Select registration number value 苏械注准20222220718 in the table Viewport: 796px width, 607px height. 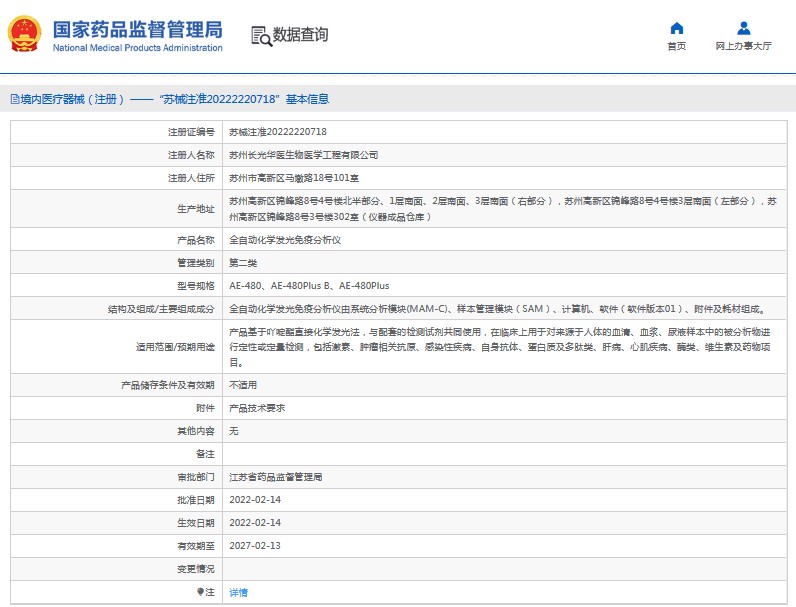tap(278, 132)
